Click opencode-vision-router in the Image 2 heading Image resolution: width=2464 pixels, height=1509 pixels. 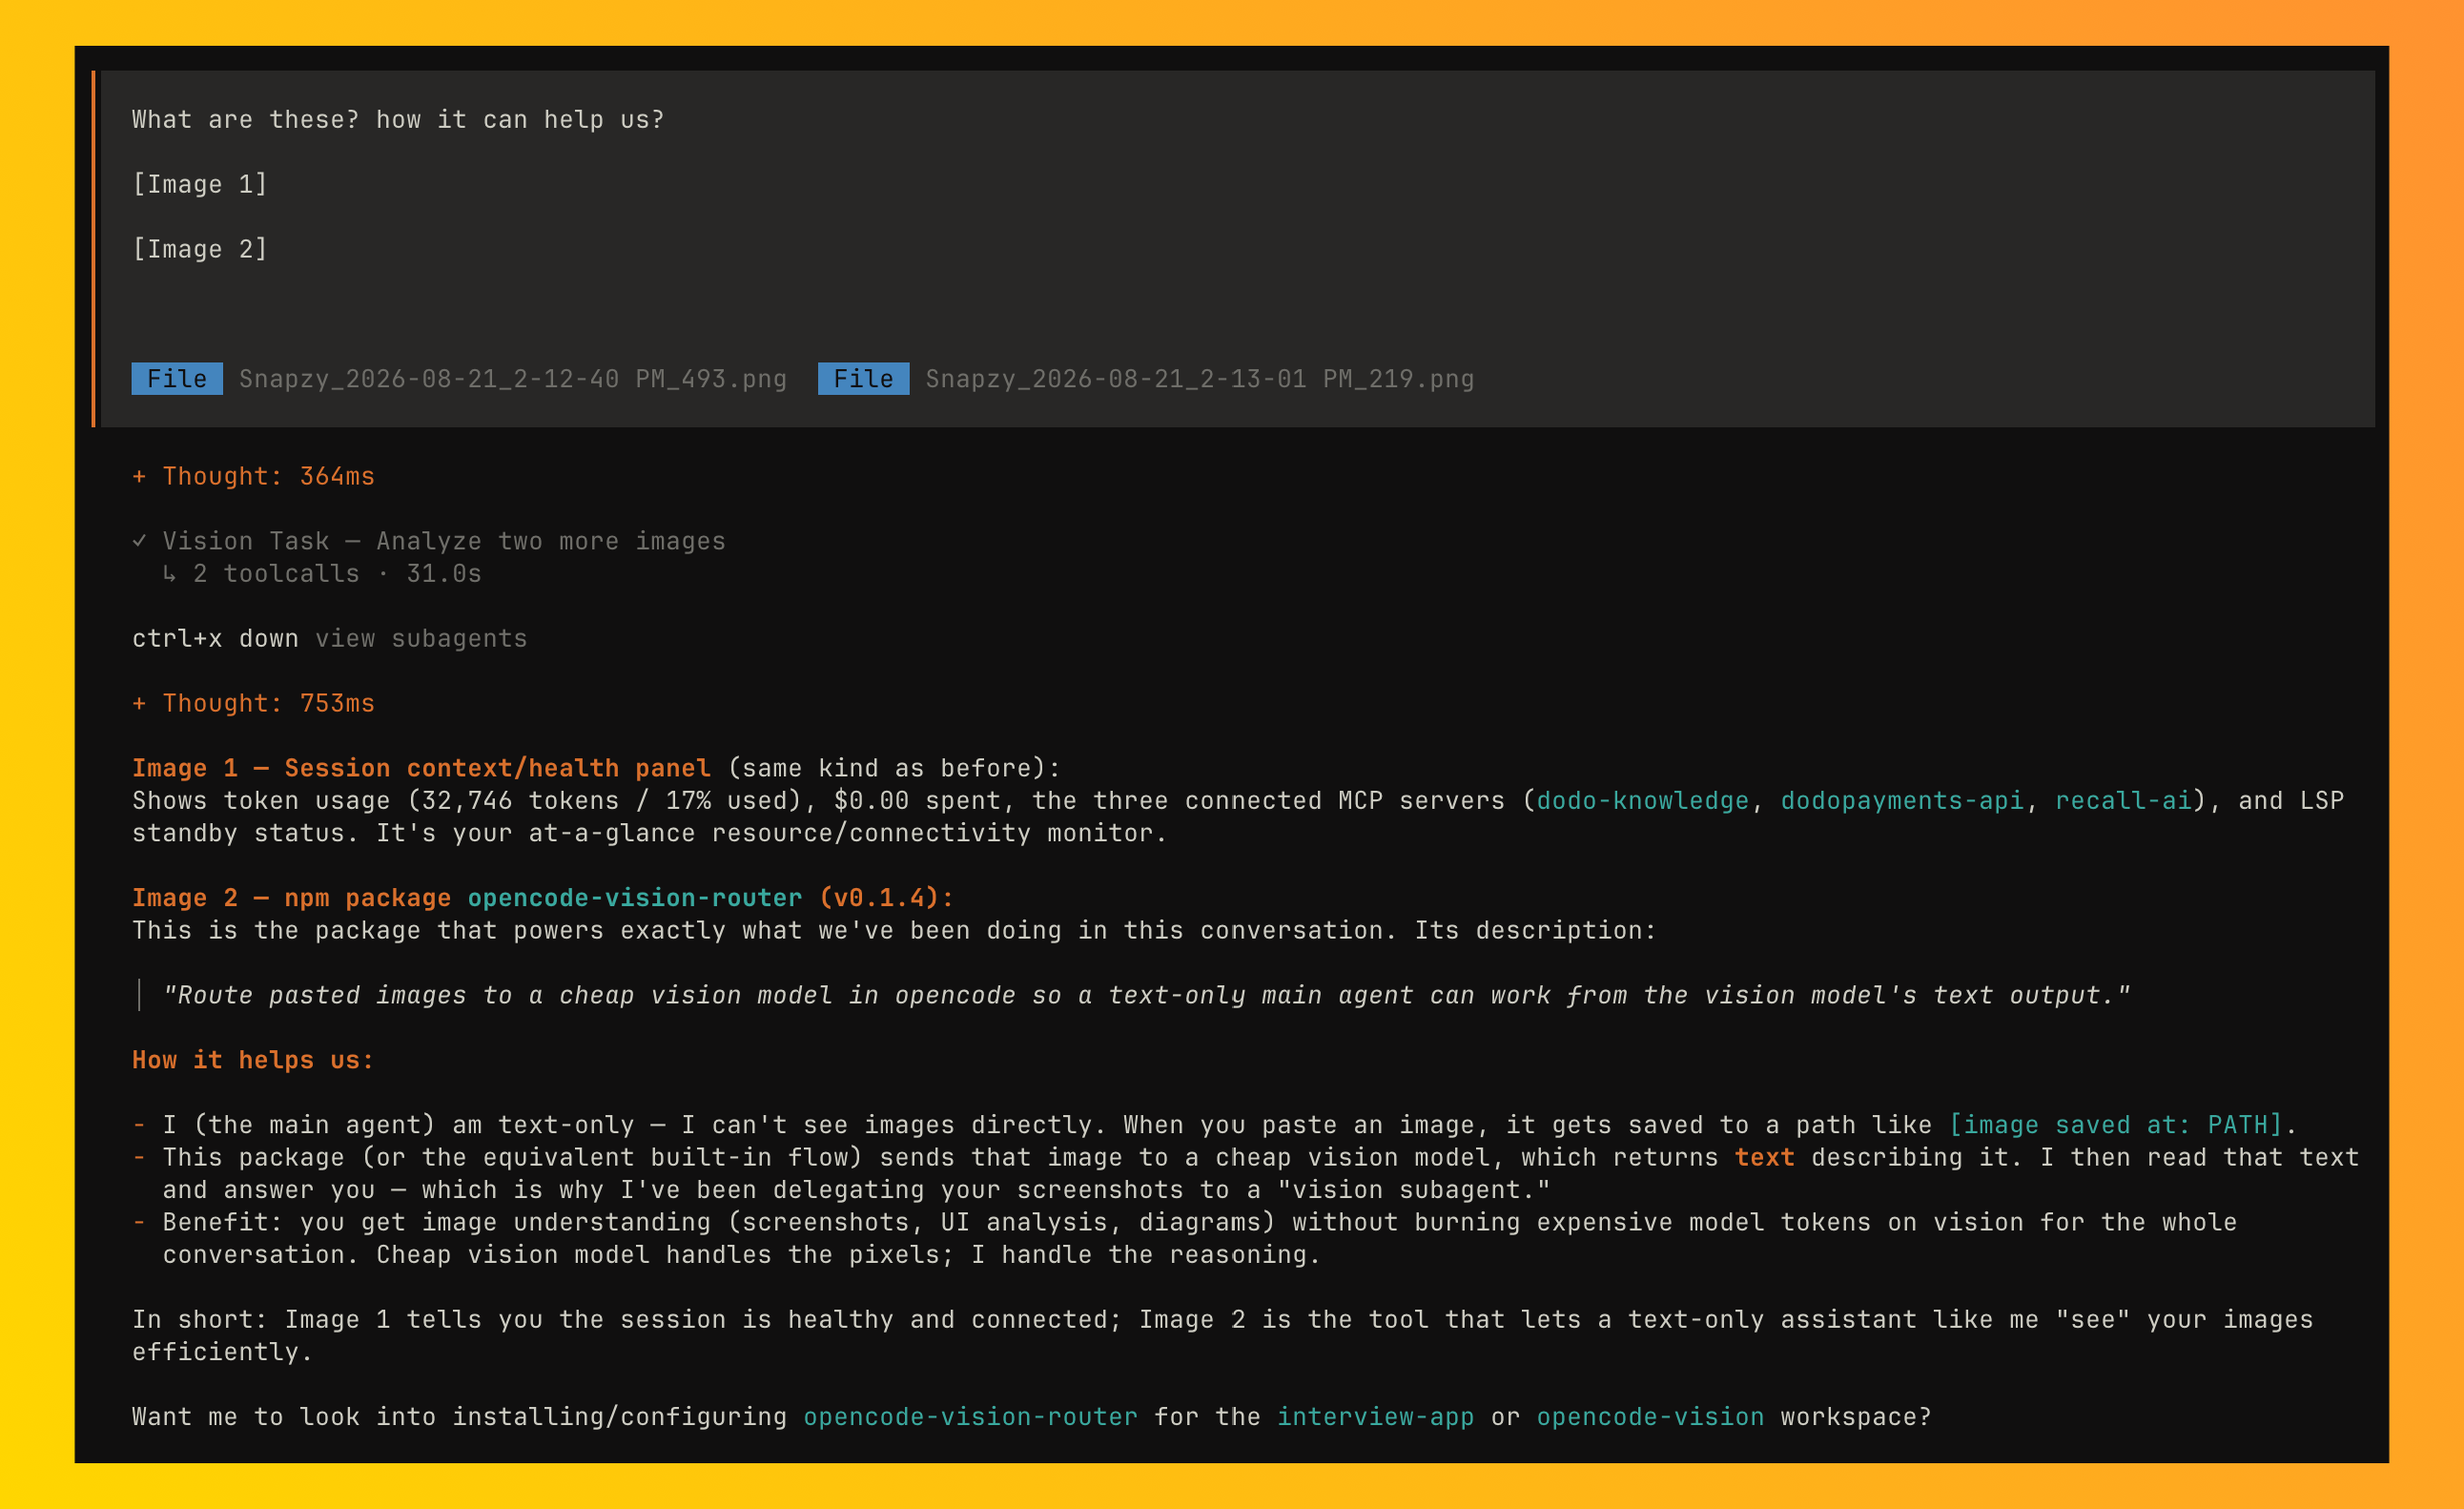(635, 898)
